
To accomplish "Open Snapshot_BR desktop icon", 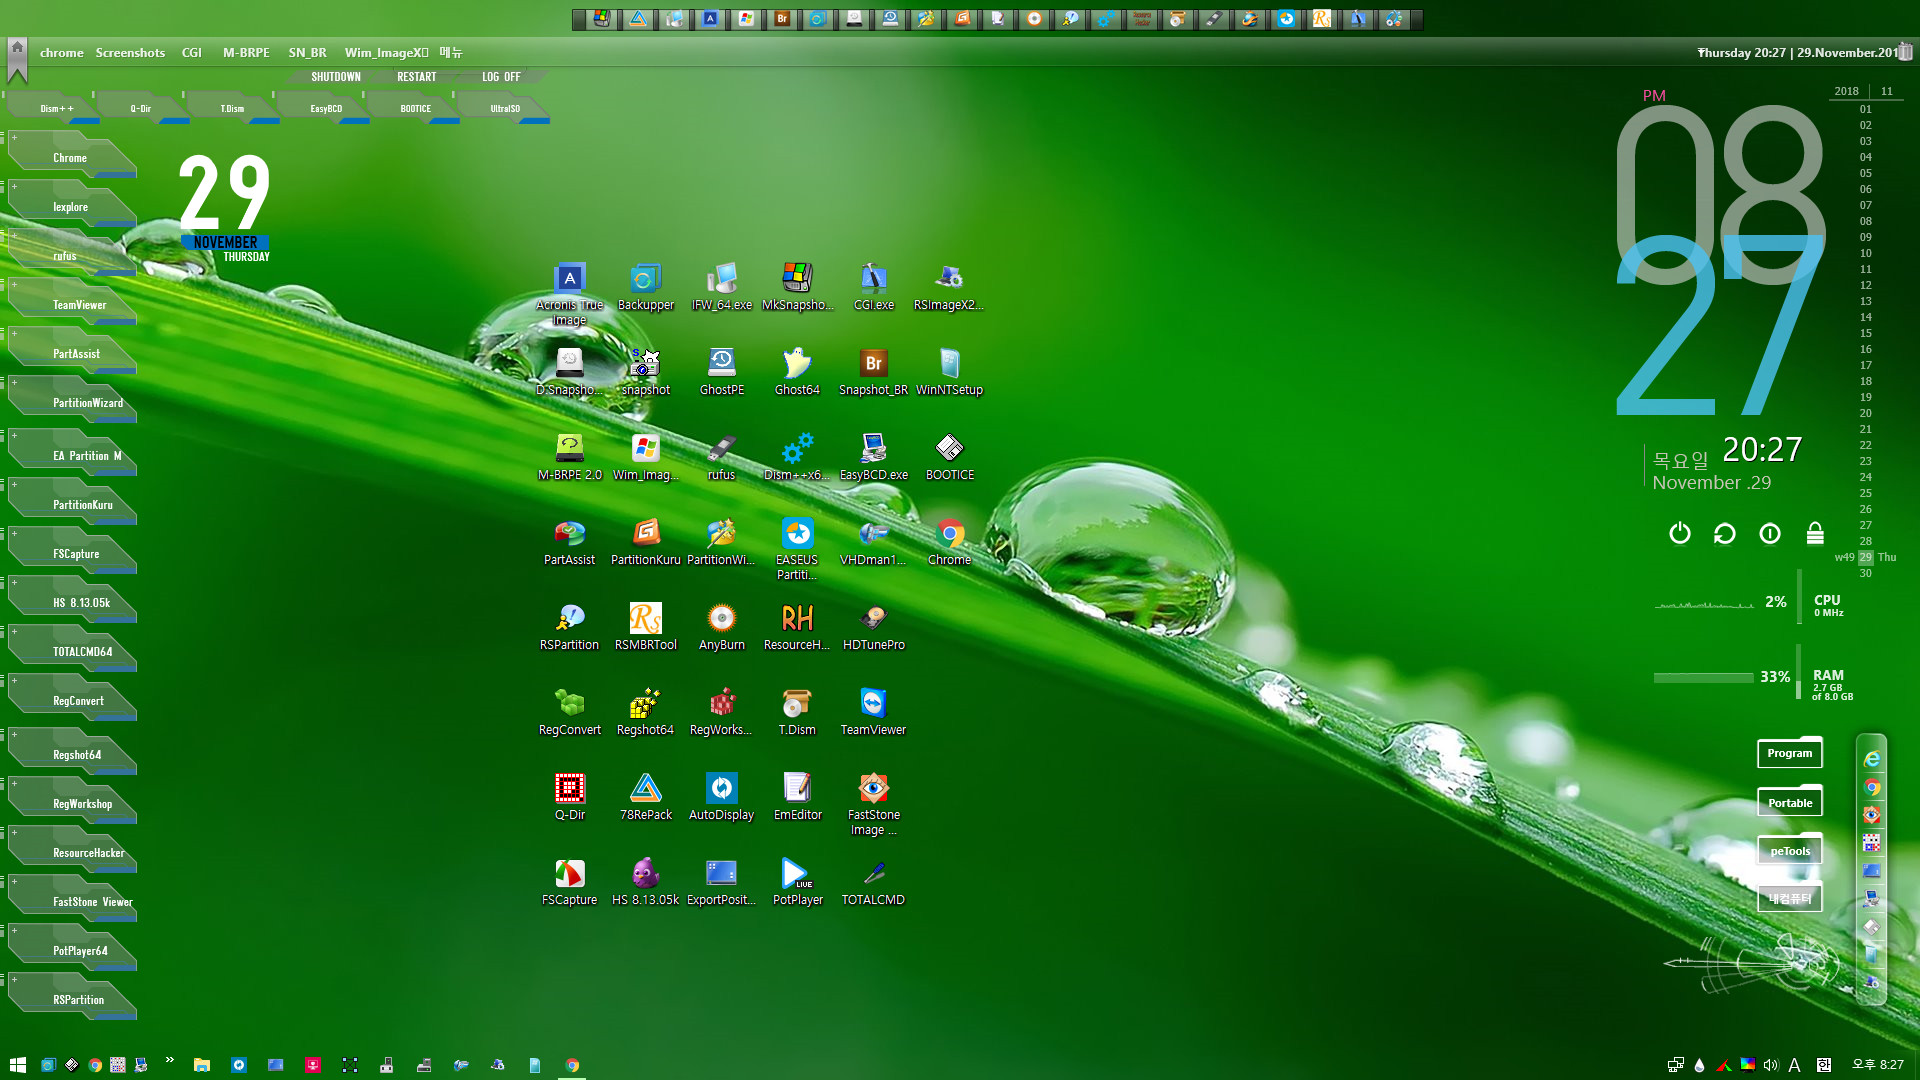I will [873, 372].
